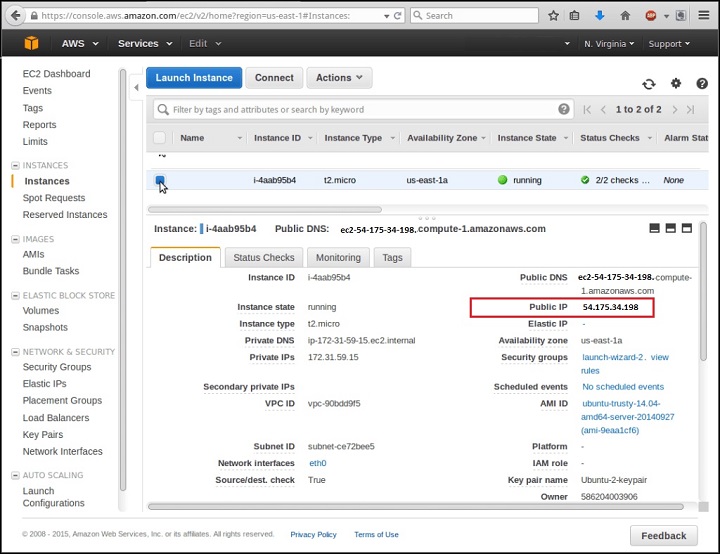Screen dimensions: 720x554
Task: Switch to the Status Checks tab
Action: [x=264, y=258]
